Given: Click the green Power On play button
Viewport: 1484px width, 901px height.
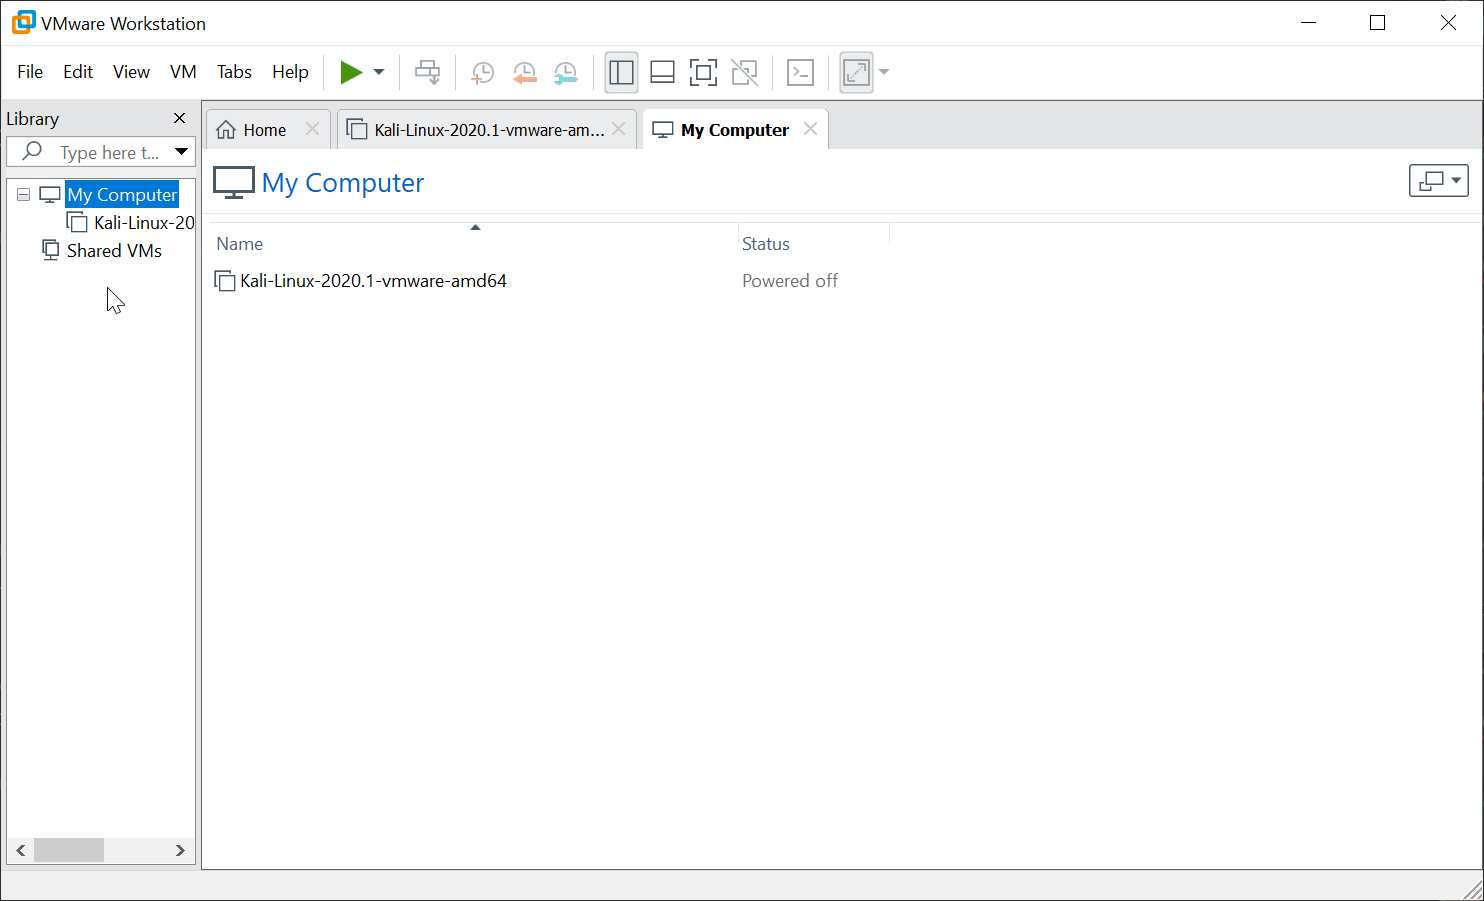Looking at the screenshot, I should 351,72.
